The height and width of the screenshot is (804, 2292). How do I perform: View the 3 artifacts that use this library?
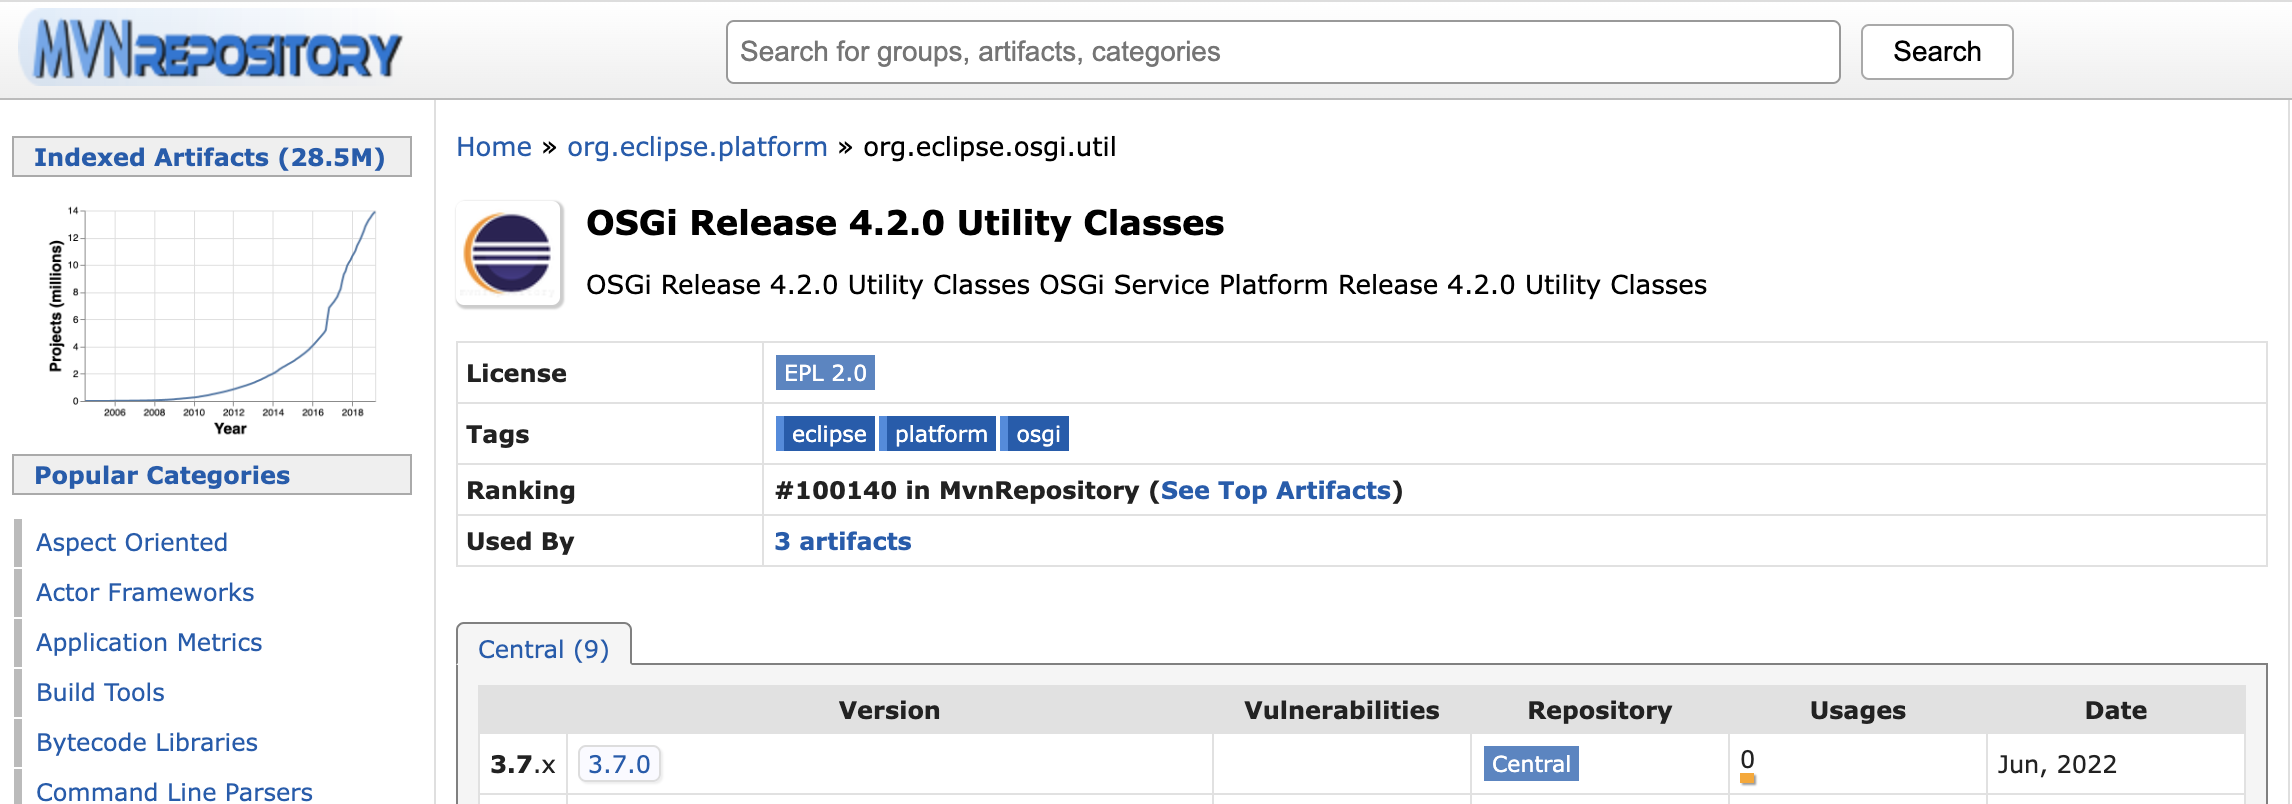(x=842, y=541)
